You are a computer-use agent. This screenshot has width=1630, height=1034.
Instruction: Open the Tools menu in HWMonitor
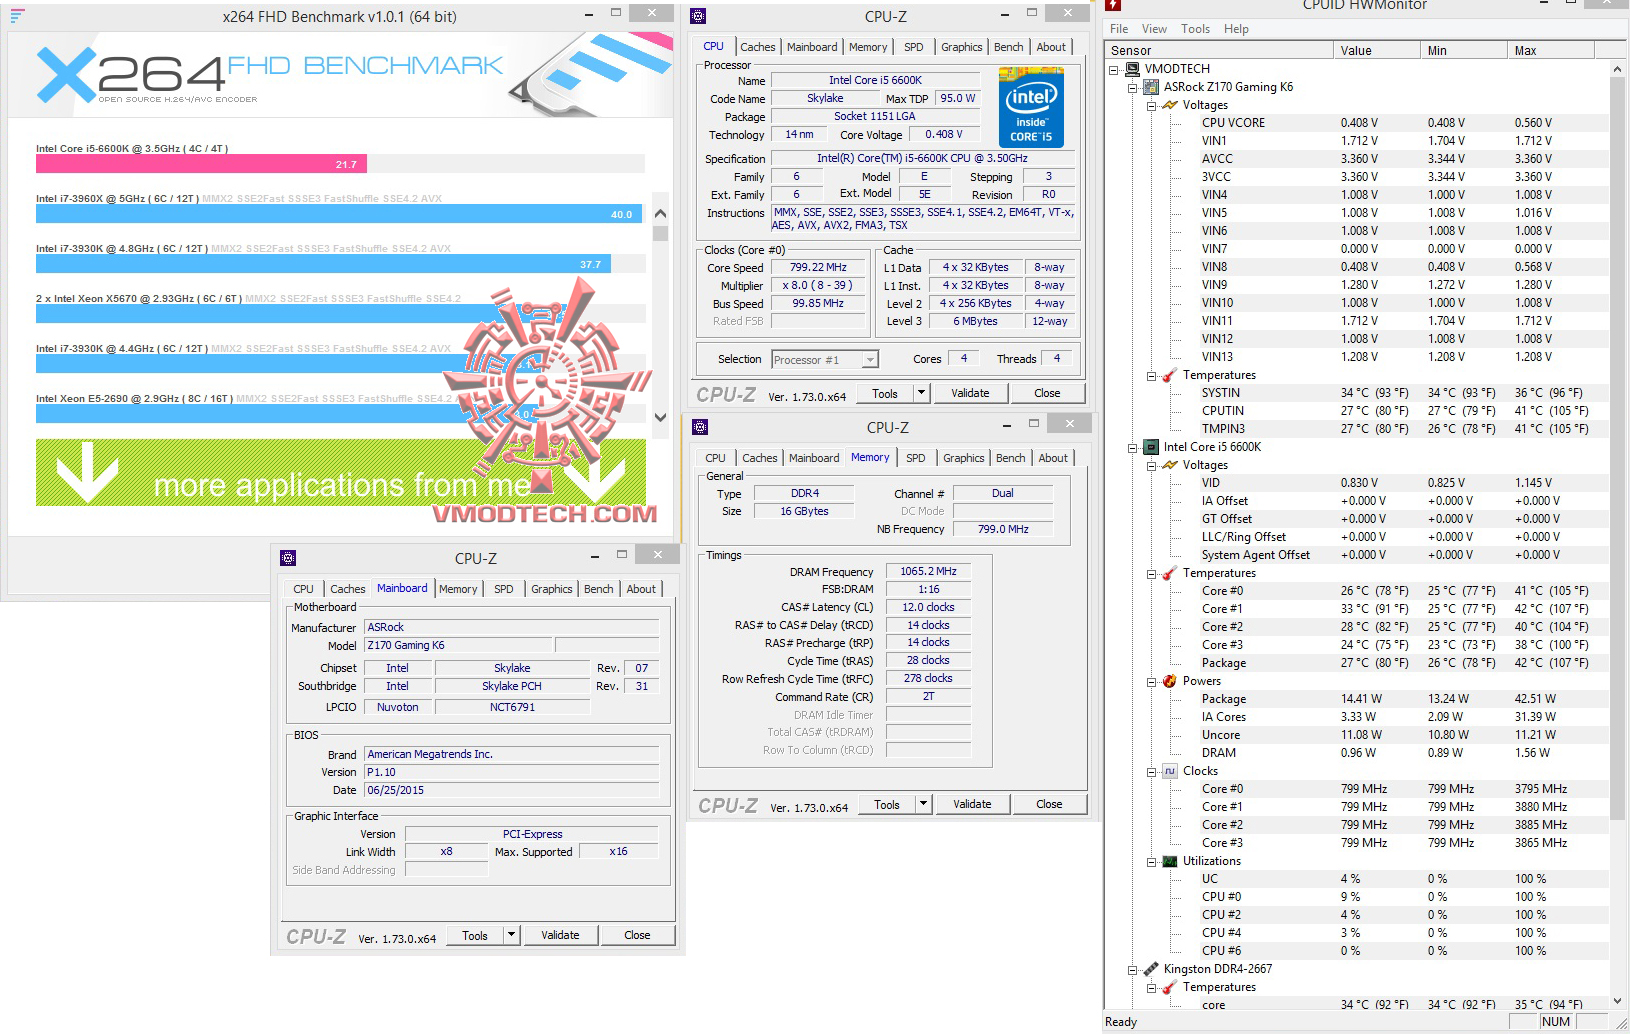tap(1195, 29)
